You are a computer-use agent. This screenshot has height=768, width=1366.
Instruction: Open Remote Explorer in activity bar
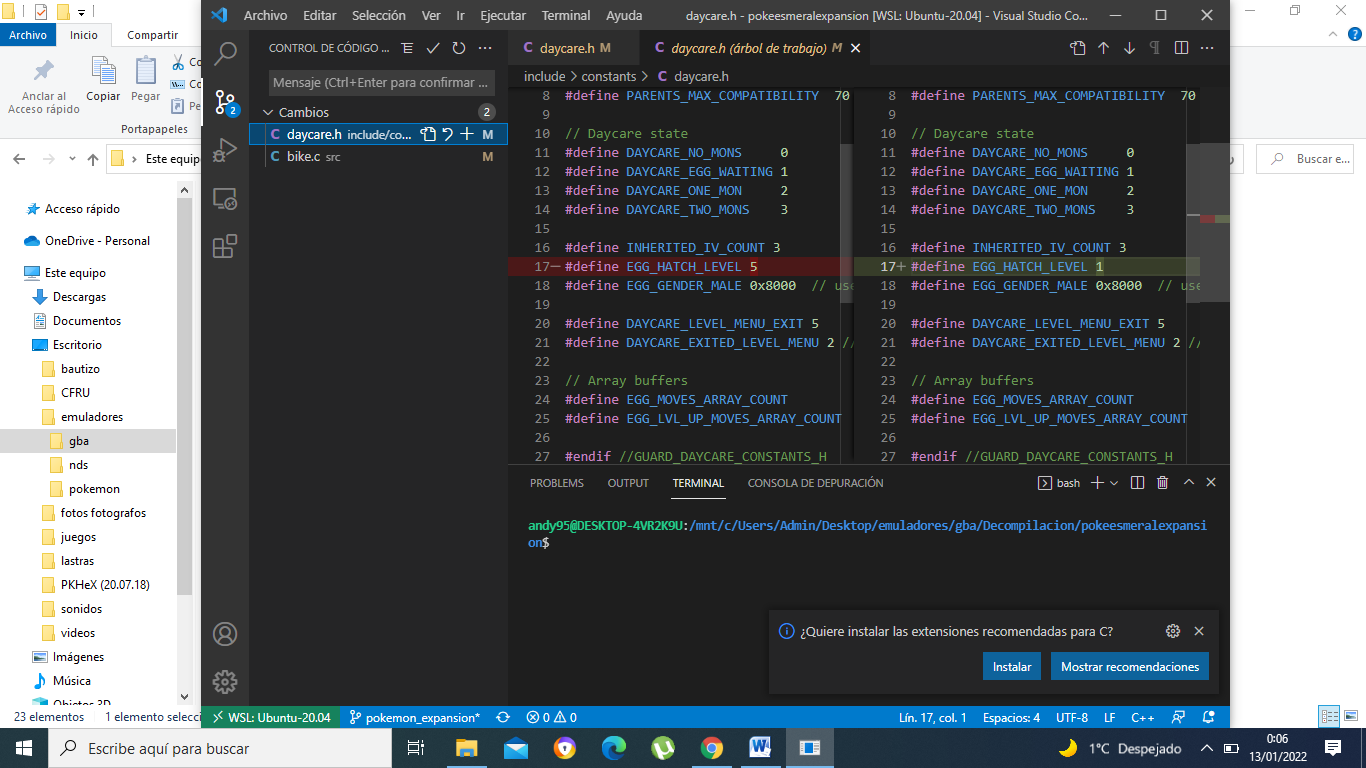click(225, 199)
